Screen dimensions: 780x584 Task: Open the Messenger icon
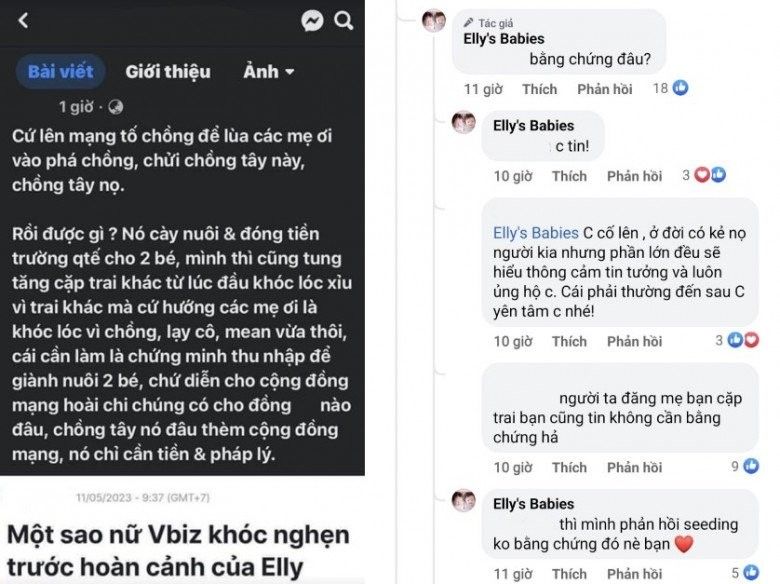click(312, 21)
